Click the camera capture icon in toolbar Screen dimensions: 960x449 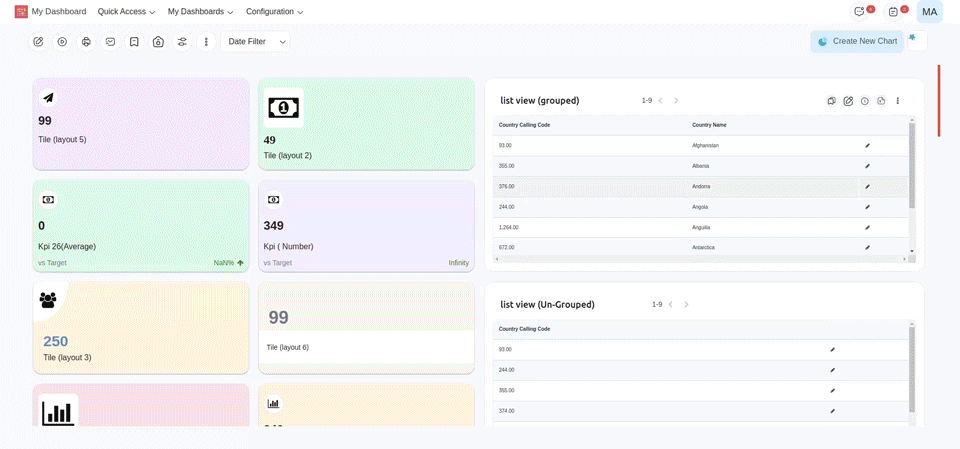click(158, 42)
